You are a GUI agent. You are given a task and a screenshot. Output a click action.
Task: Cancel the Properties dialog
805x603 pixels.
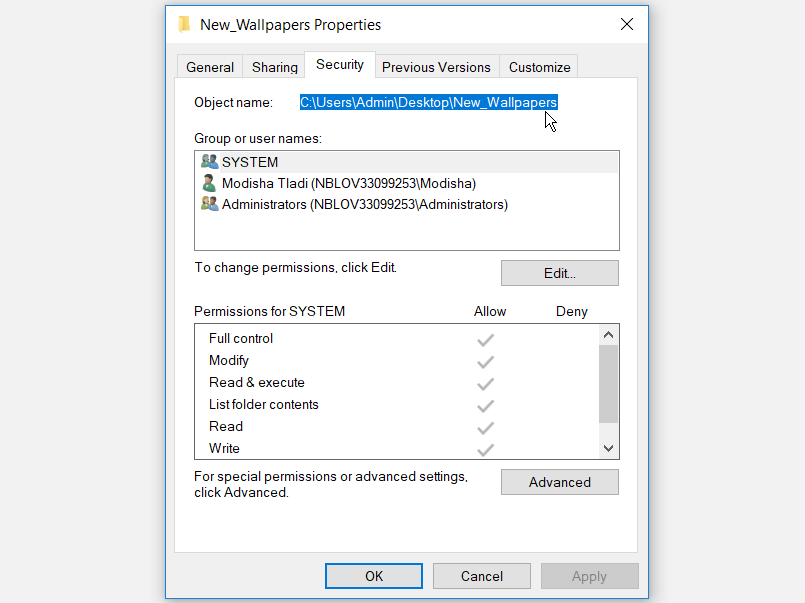point(481,576)
